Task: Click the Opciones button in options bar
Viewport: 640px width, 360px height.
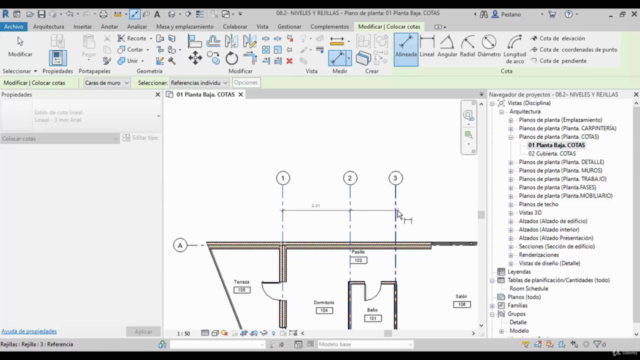Action: 246,83
